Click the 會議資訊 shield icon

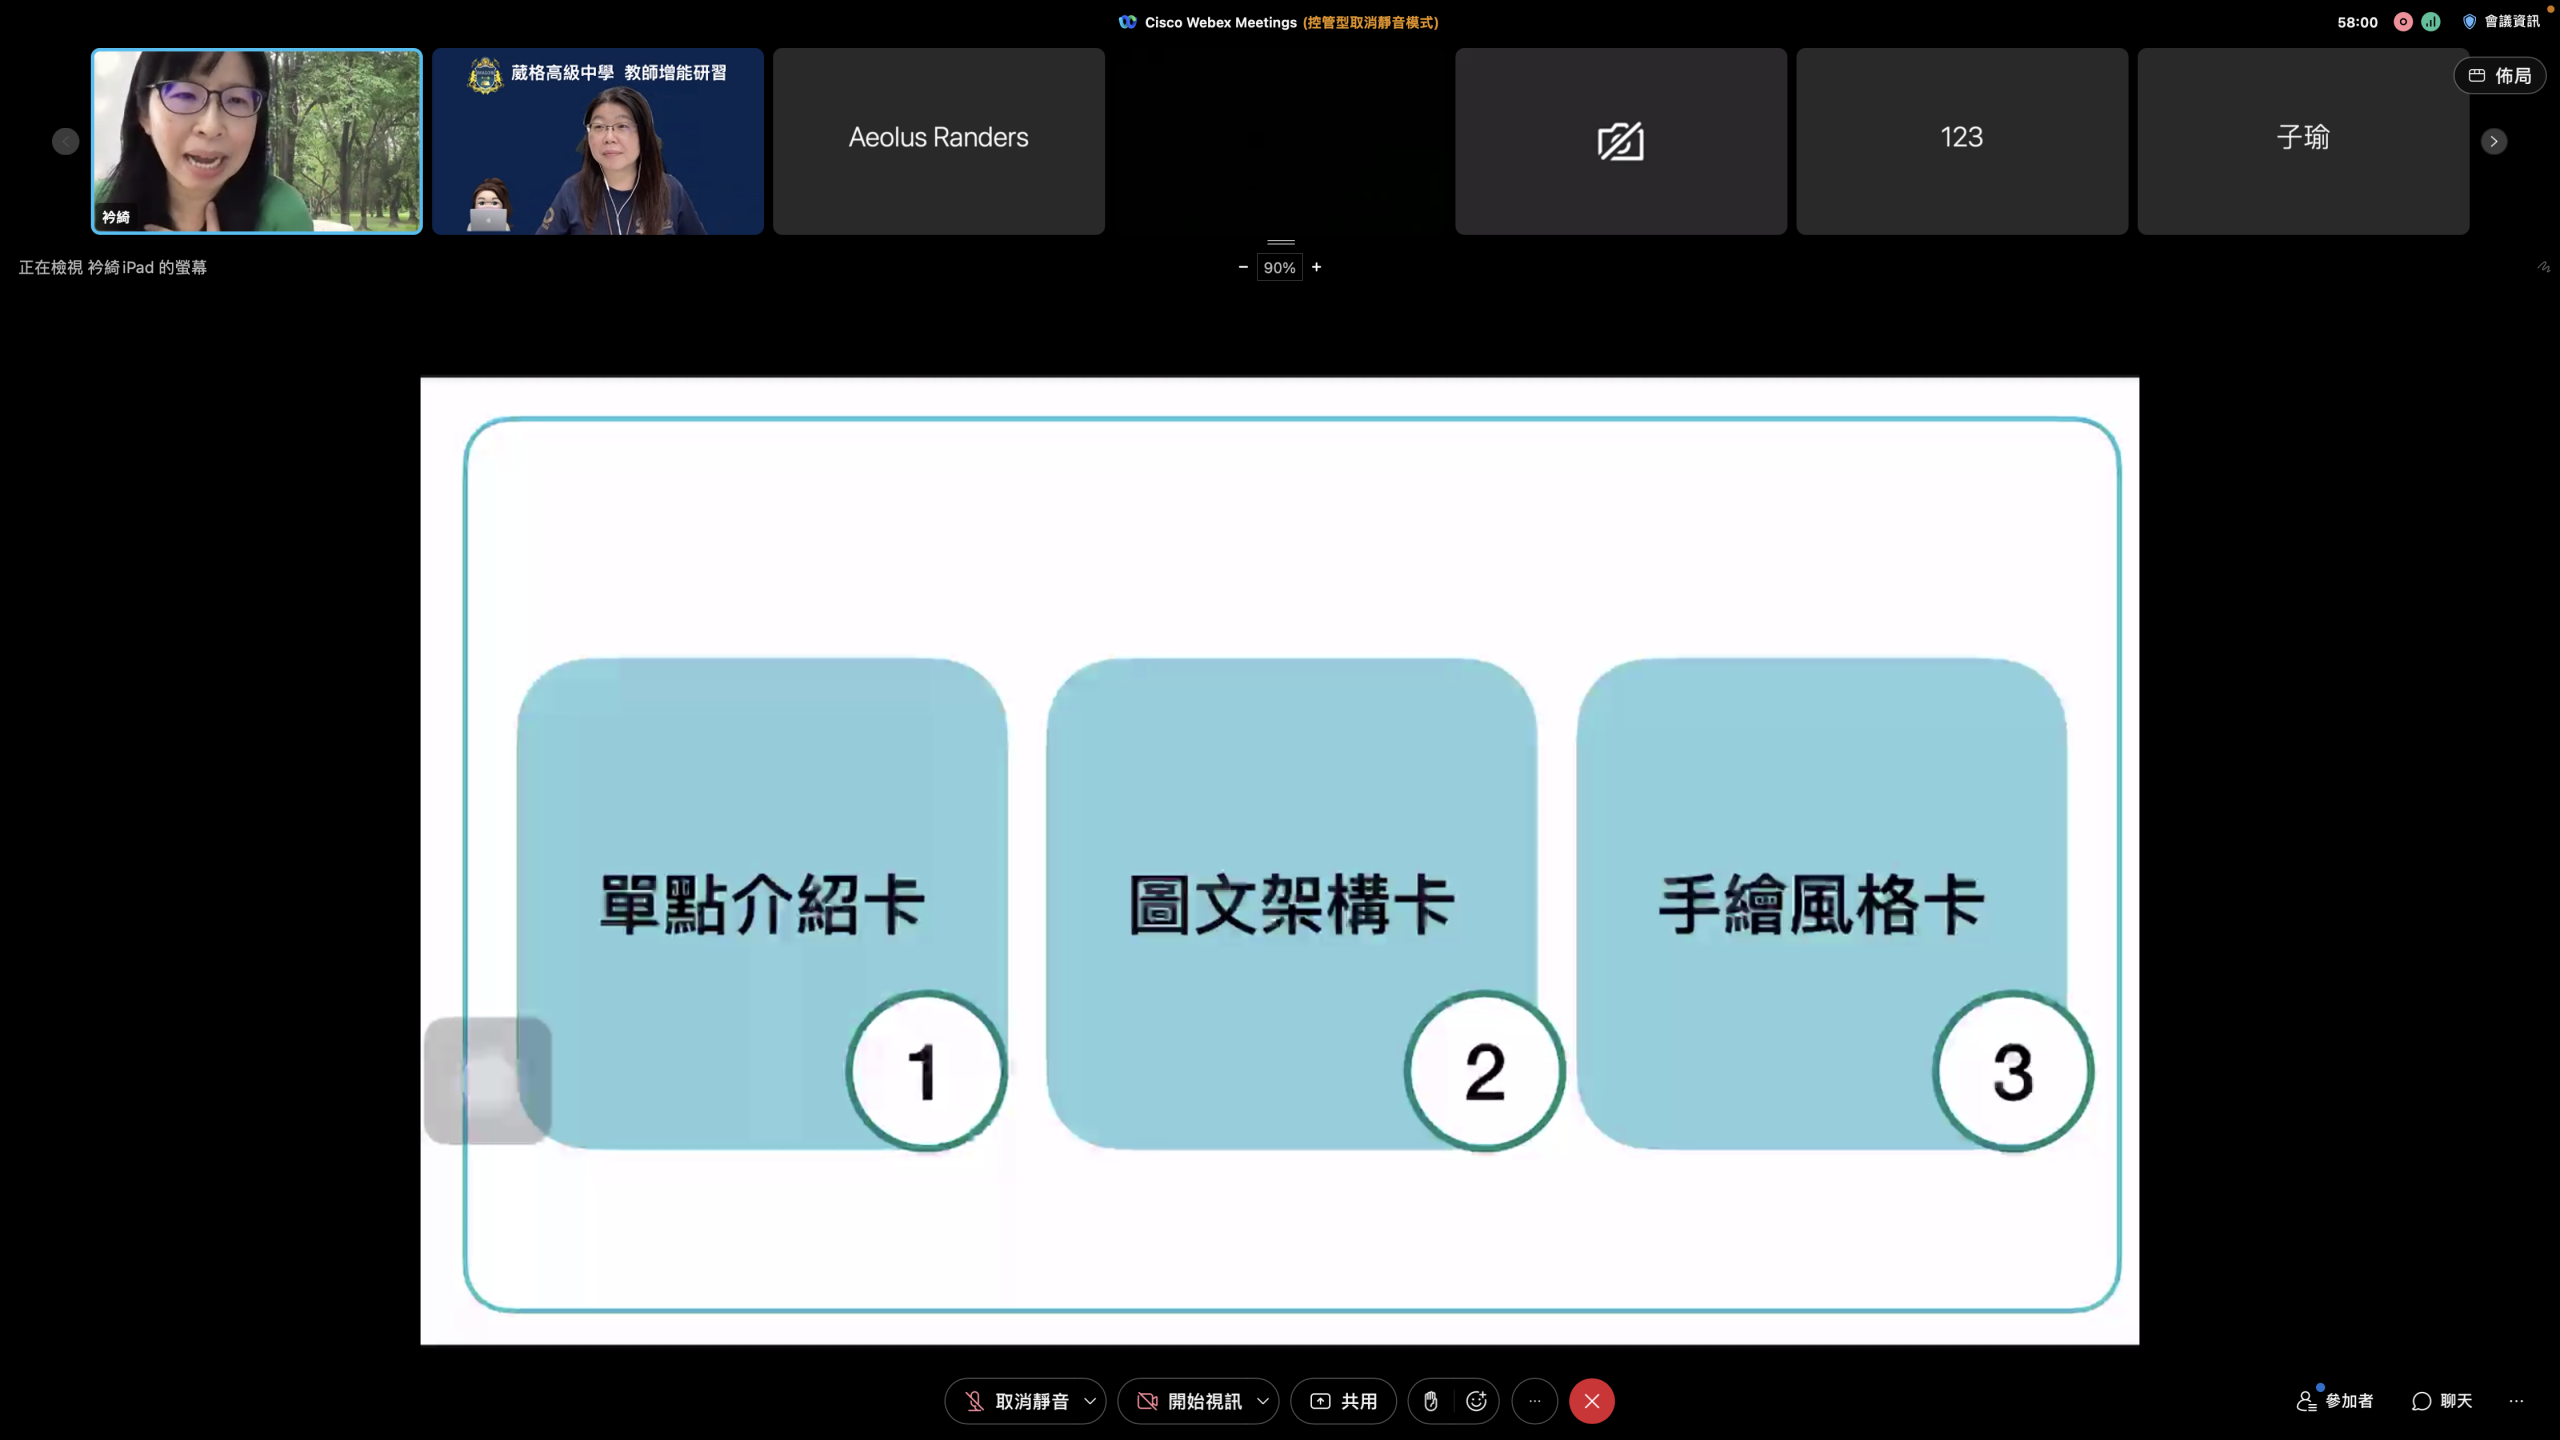[x=2469, y=22]
